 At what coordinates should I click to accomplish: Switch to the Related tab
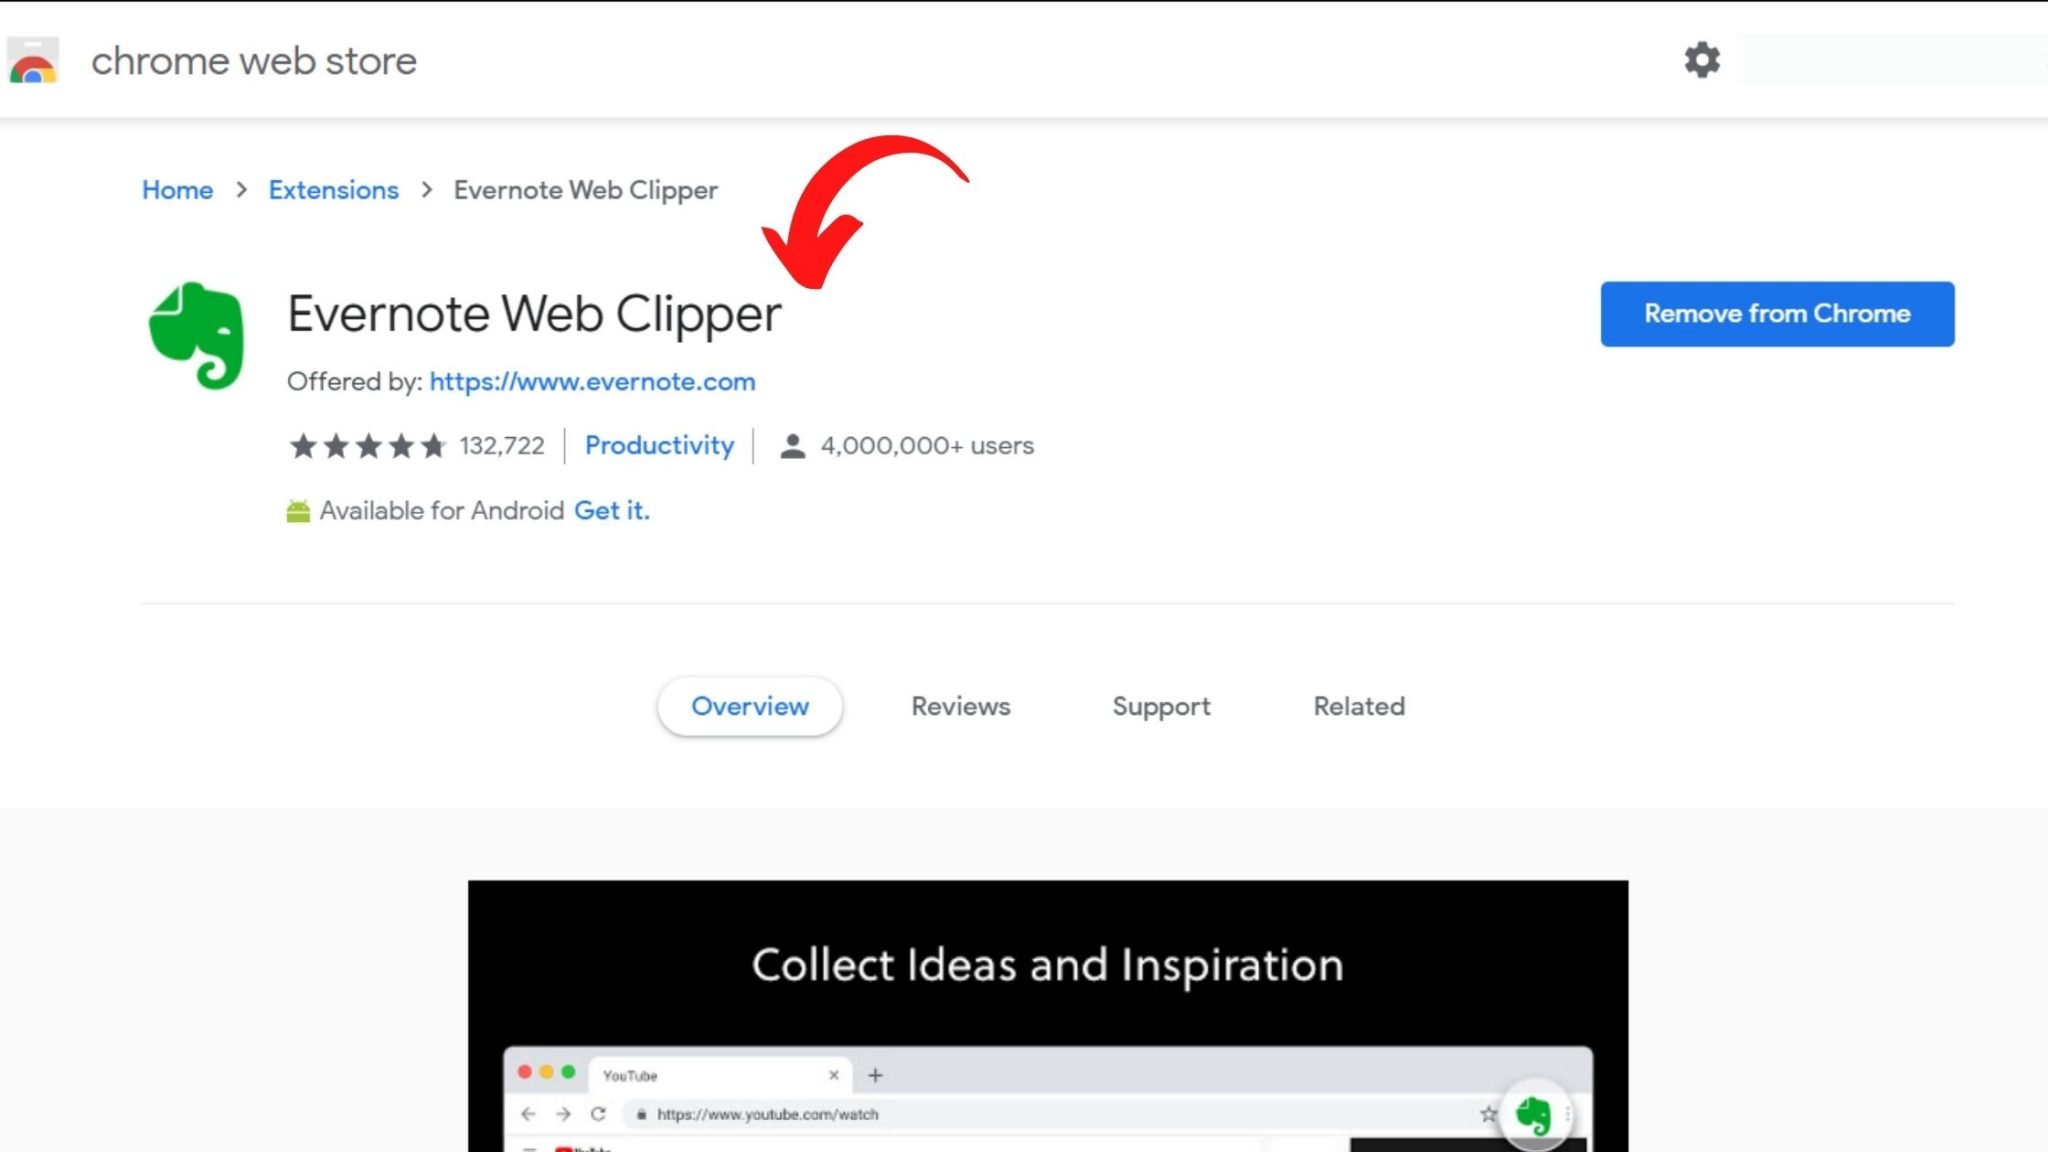[1359, 706]
